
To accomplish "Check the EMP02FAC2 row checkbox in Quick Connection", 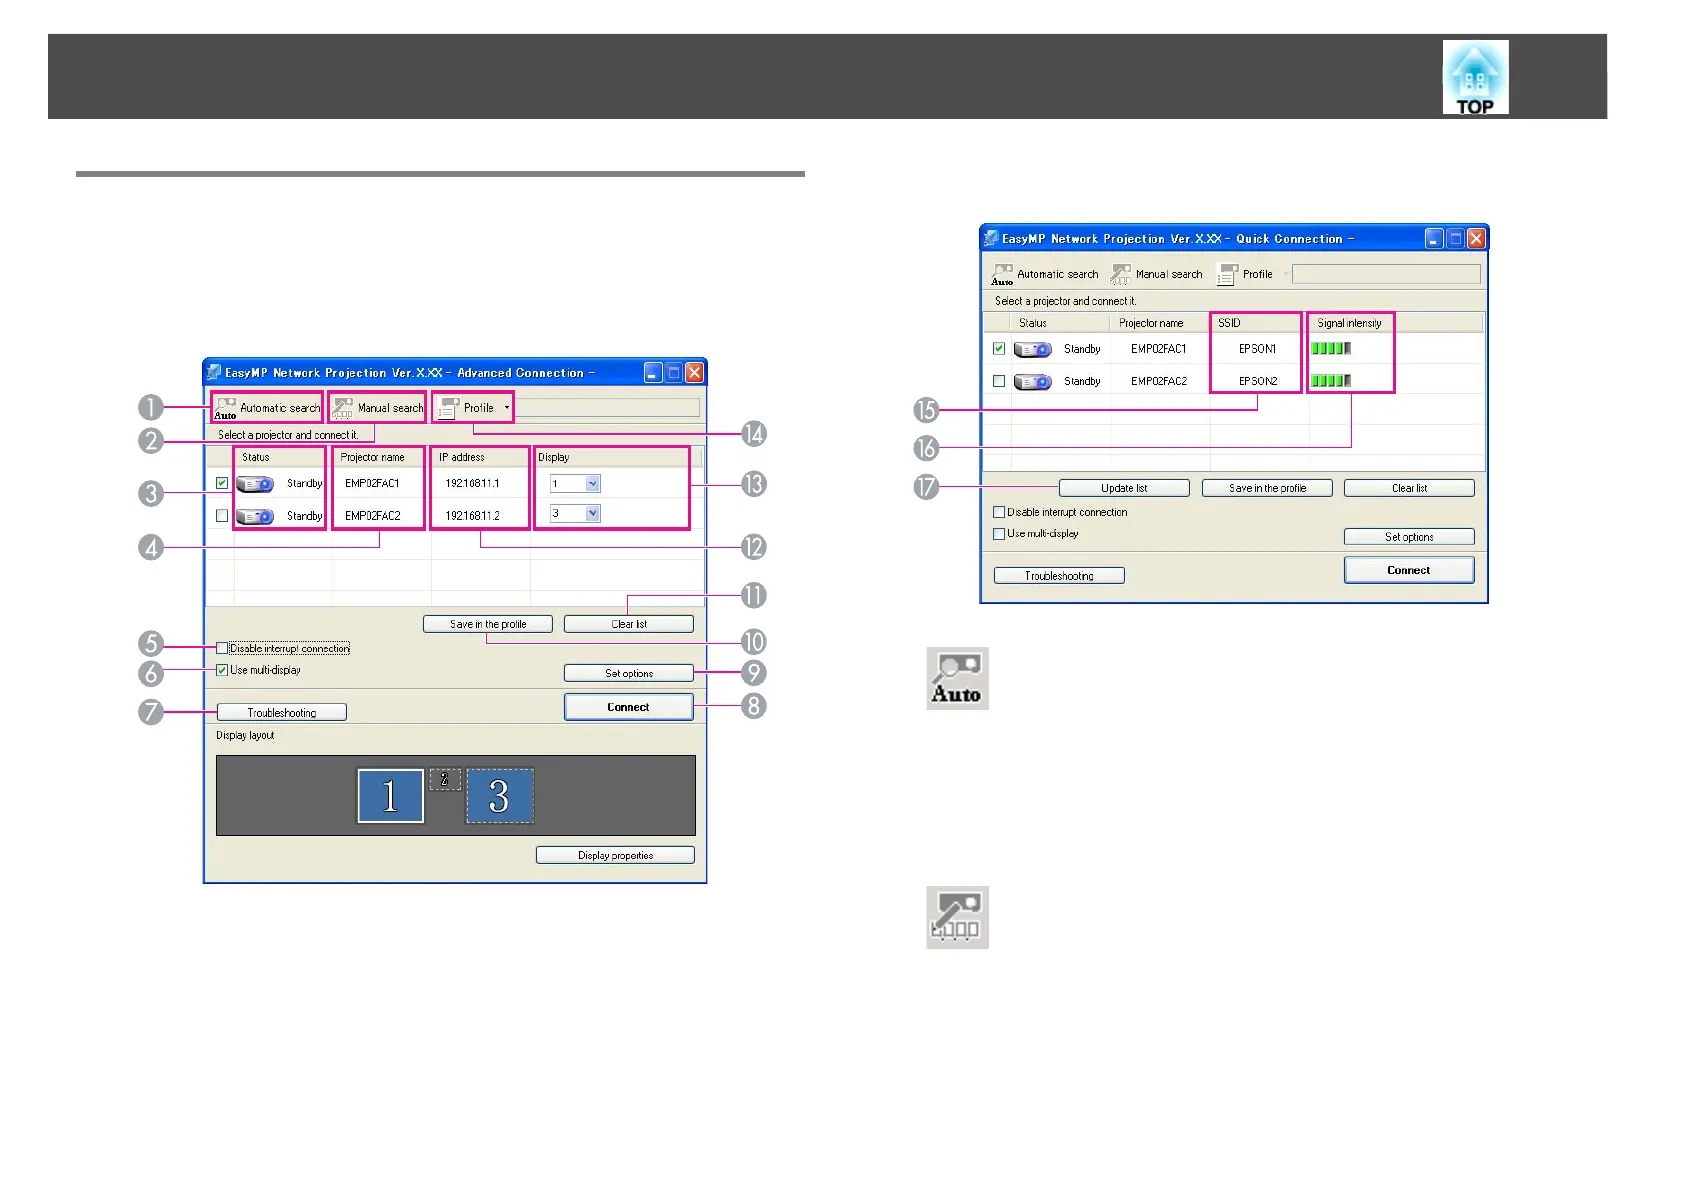I will coord(999,381).
